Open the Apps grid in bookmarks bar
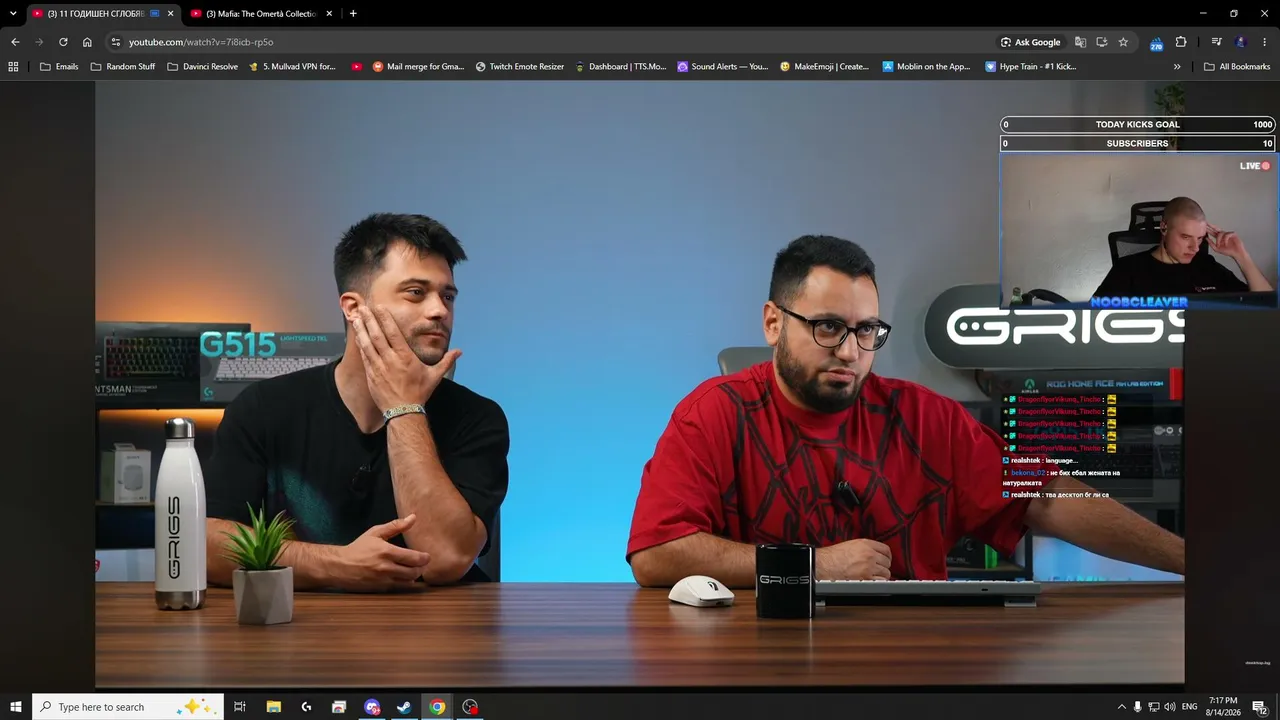This screenshot has height=720, width=1280. pyautogui.click(x=13, y=67)
